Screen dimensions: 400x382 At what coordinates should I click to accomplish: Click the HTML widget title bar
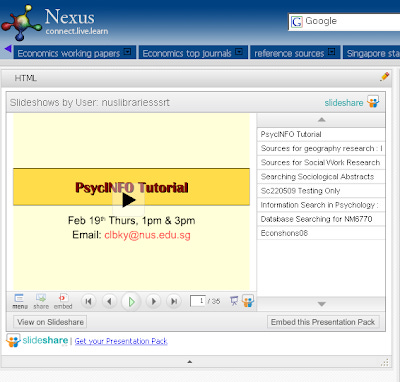pos(196,78)
